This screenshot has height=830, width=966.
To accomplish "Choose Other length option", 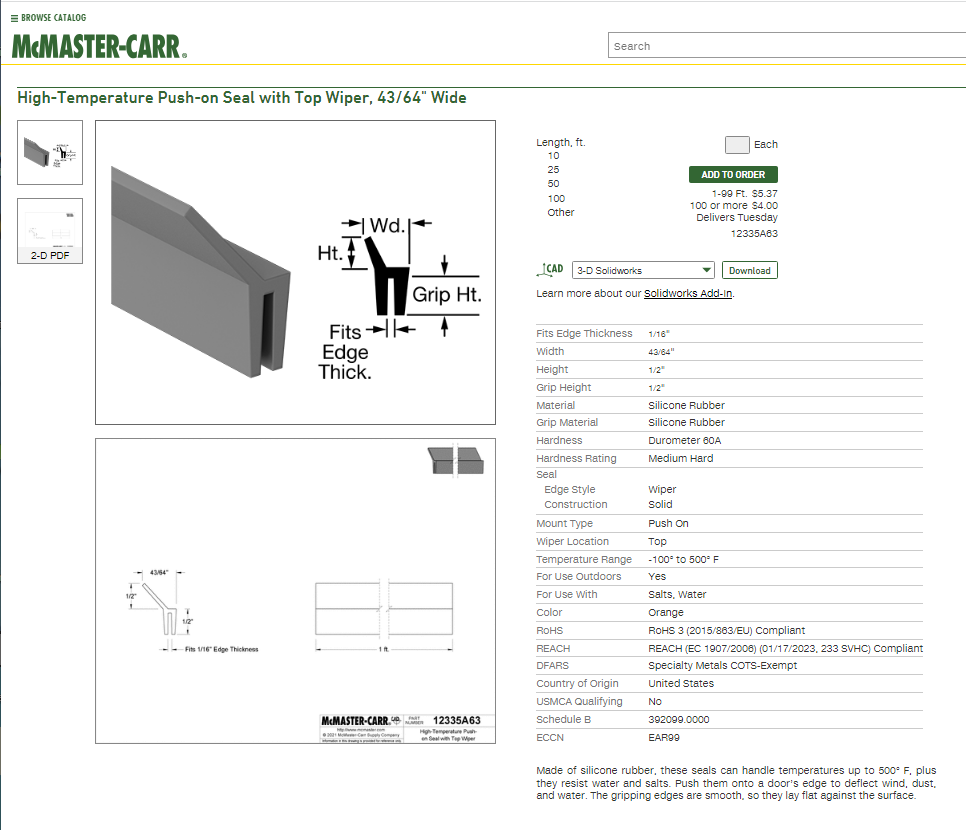I will point(561,213).
